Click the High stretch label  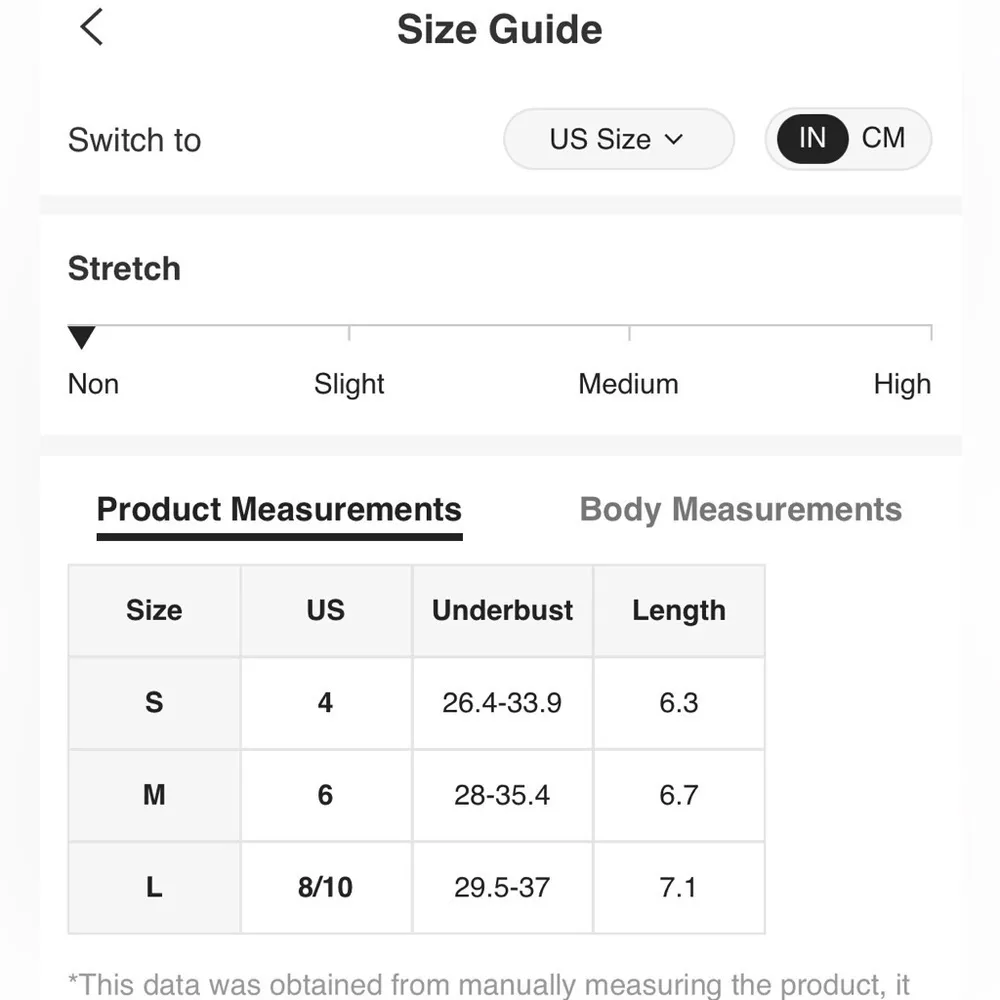(902, 384)
